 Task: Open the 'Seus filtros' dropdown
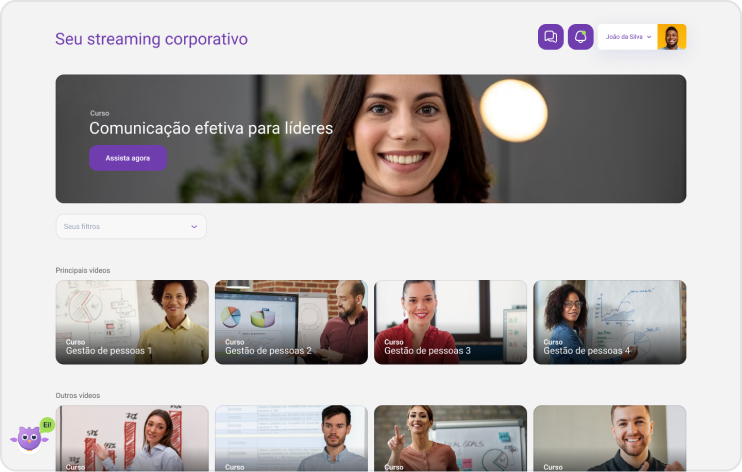click(131, 226)
